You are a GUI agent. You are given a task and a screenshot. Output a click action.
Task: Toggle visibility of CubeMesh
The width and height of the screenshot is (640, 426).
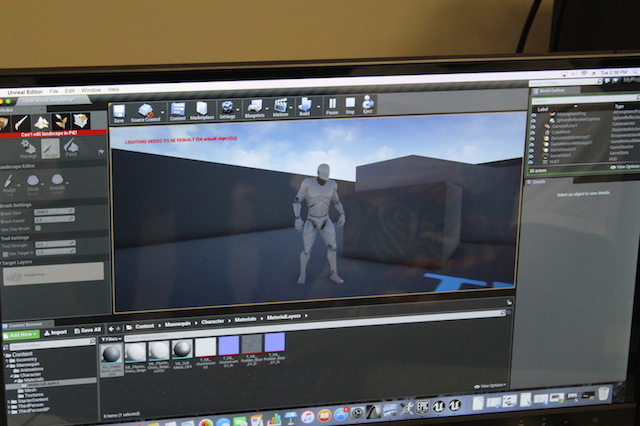coord(533,133)
